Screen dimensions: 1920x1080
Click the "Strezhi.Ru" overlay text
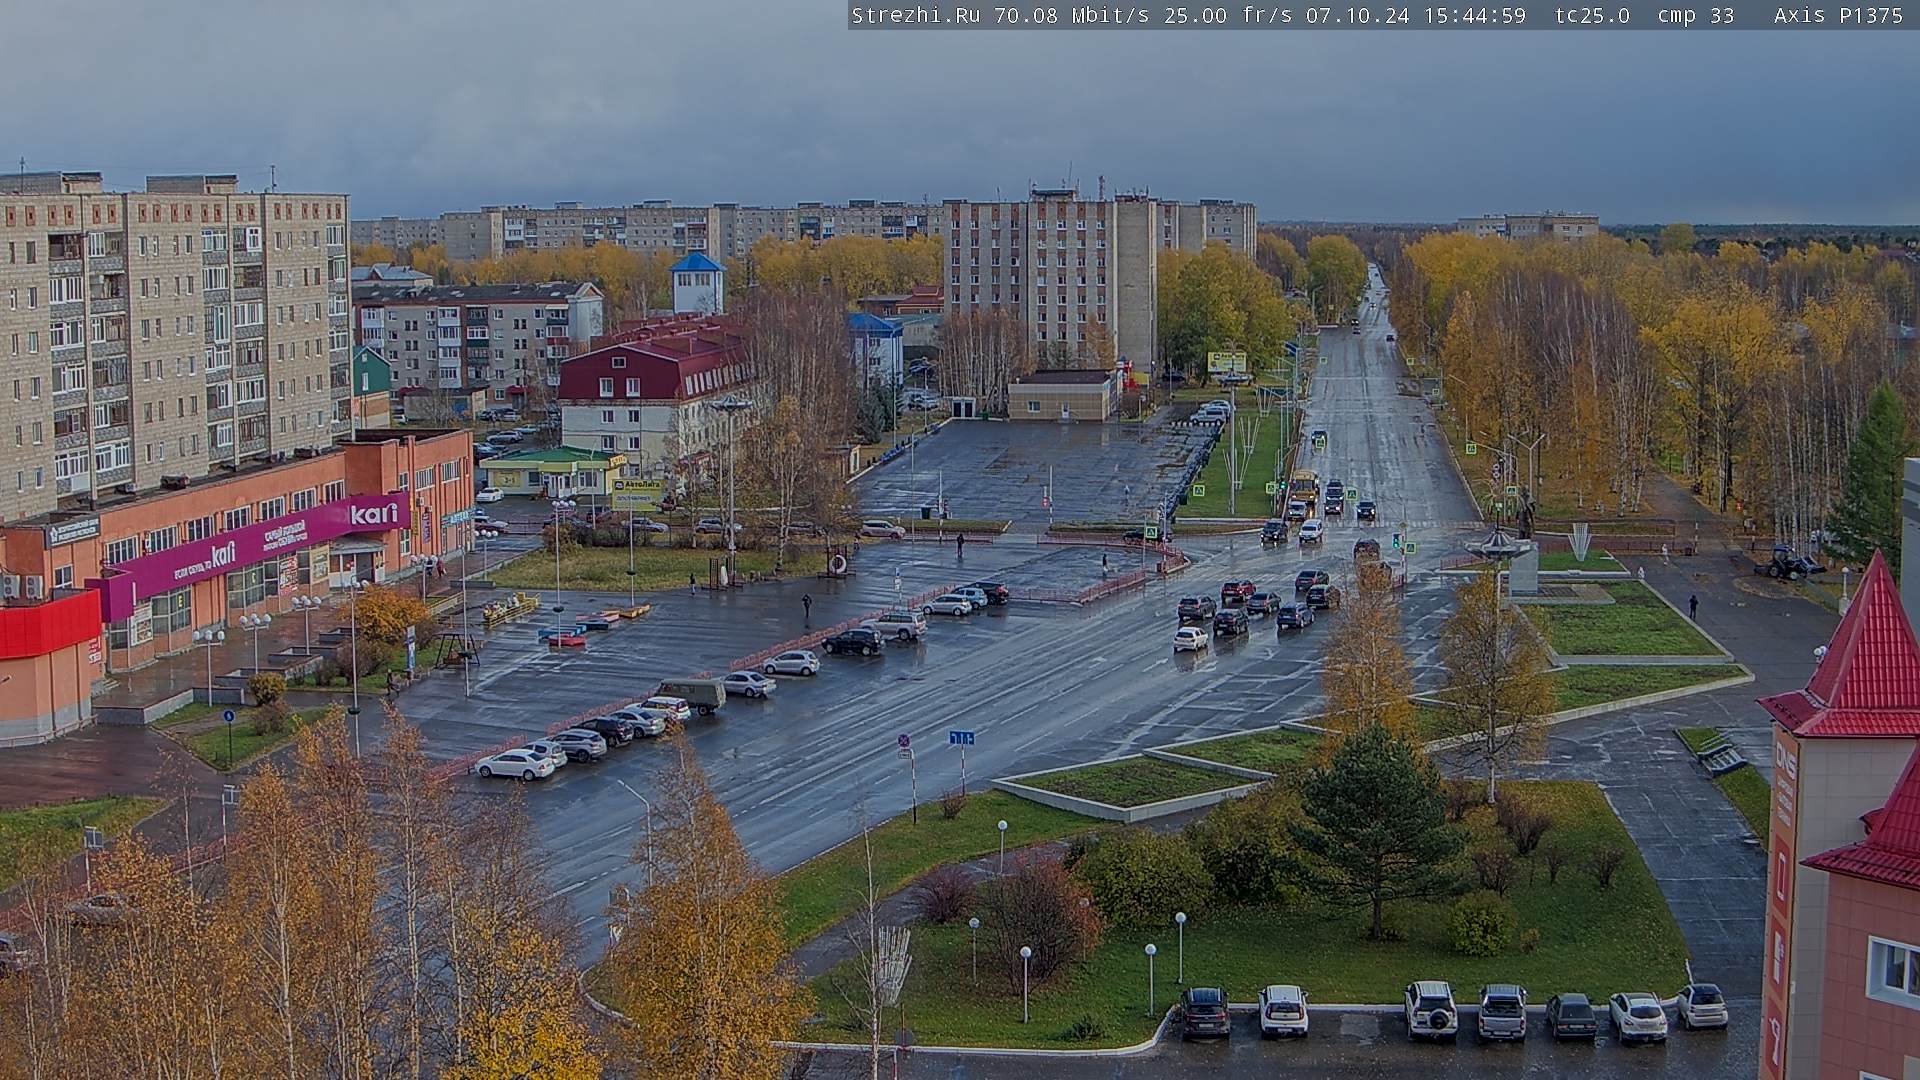click(x=915, y=15)
